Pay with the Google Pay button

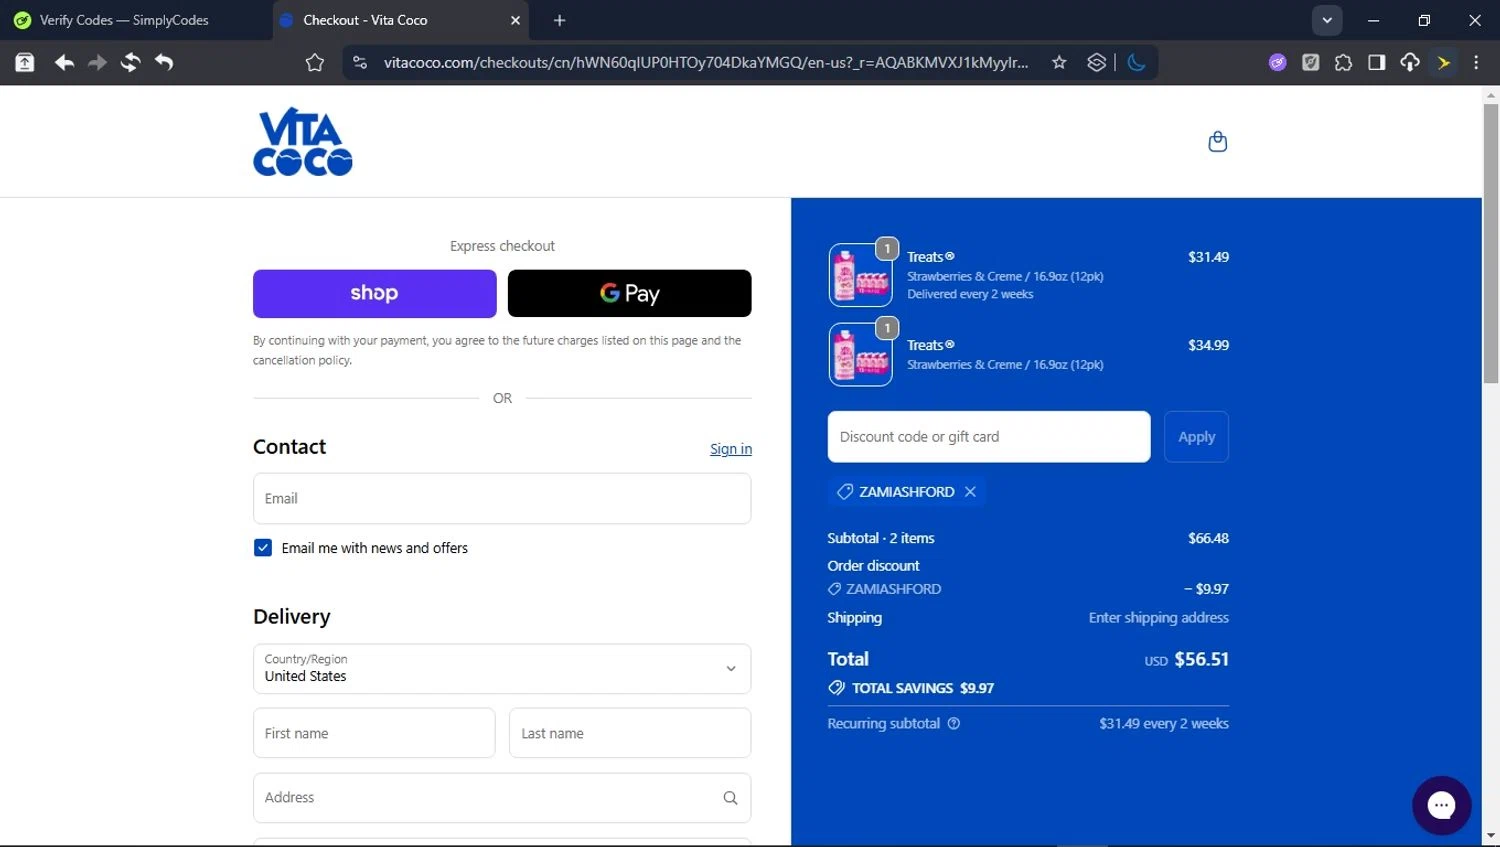tap(630, 293)
